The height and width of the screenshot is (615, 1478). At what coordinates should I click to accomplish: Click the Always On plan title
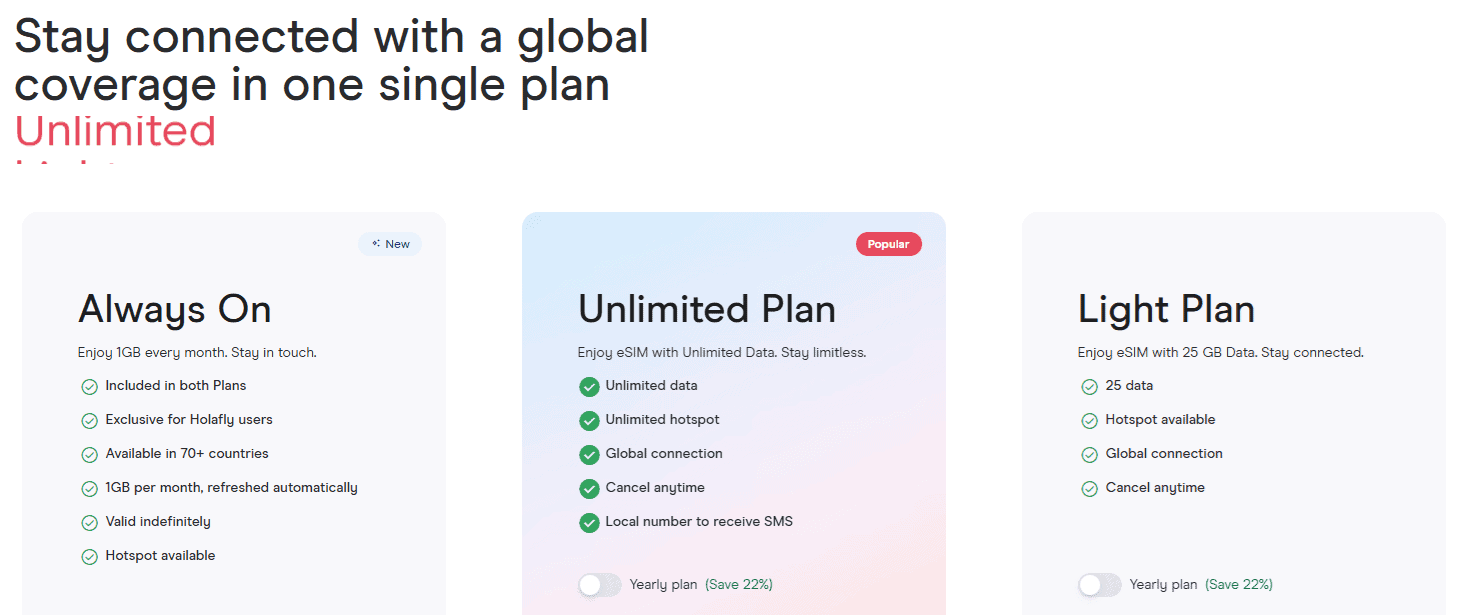175,309
